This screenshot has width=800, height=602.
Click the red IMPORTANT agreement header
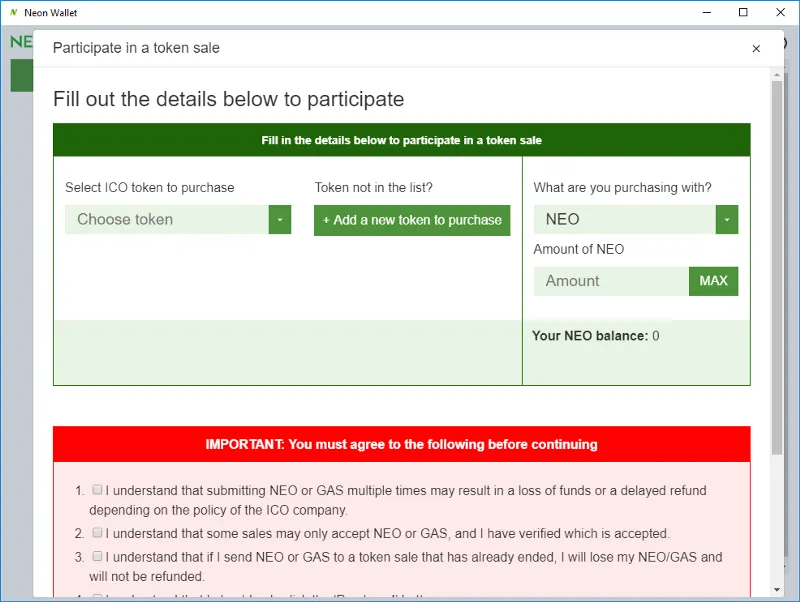(x=402, y=444)
